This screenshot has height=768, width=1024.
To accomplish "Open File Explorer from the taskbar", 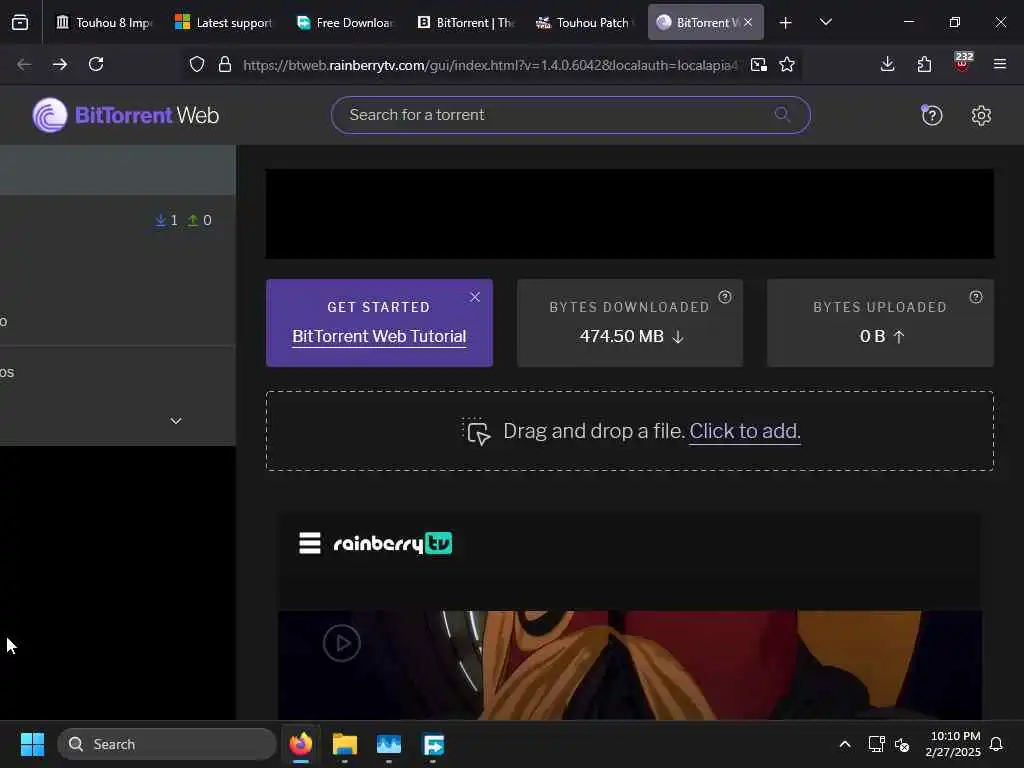I will [x=345, y=744].
